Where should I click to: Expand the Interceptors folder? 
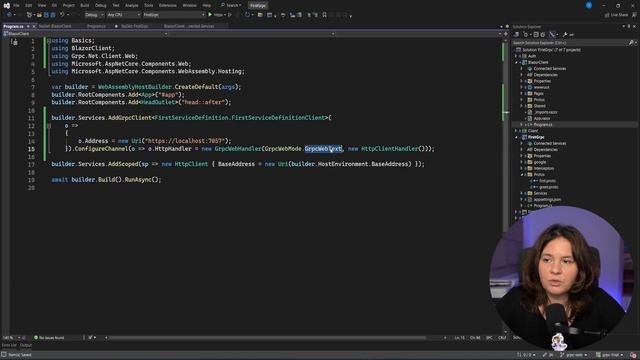click(522, 168)
